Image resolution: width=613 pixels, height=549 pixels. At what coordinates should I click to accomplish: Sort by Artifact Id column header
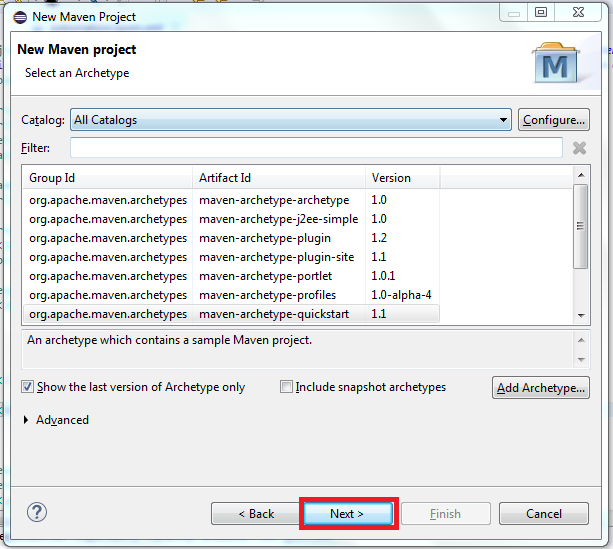pyautogui.click(x=278, y=178)
